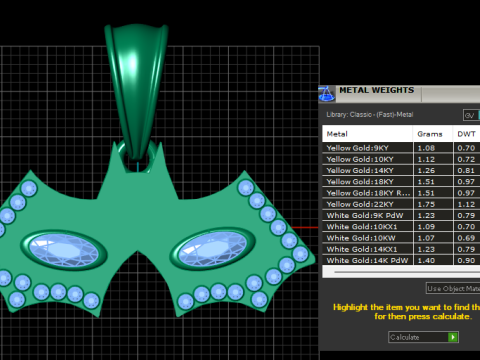Click the green arrow on Calculate
480x360 pixels.
pos(453,337)
